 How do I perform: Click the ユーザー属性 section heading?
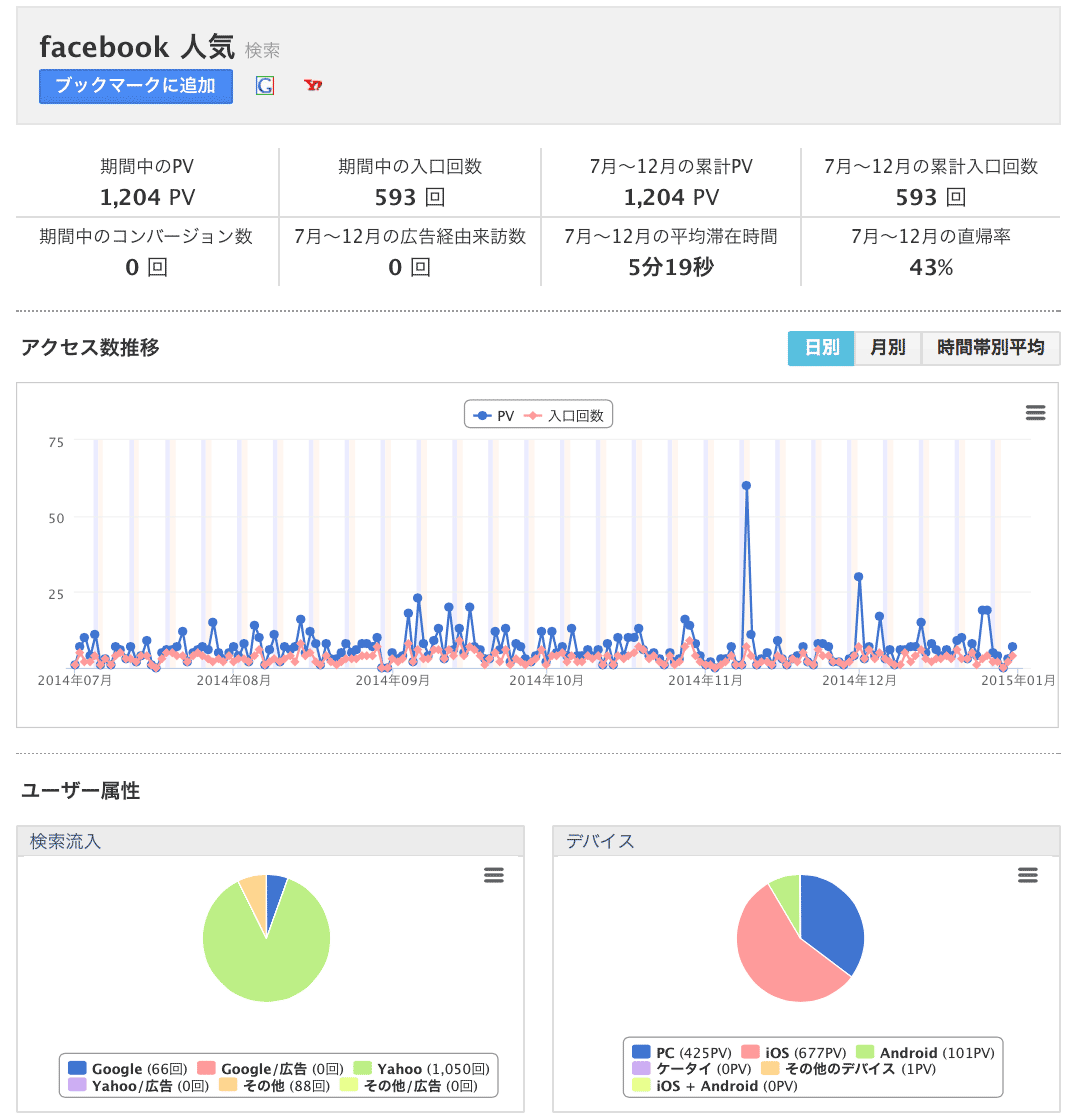[81, 791]
